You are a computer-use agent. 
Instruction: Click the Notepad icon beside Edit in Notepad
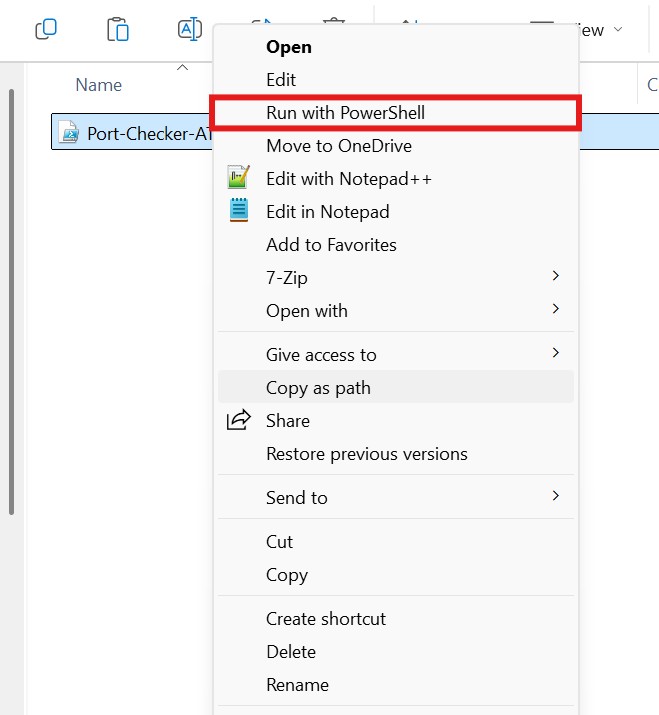(238, 211)
